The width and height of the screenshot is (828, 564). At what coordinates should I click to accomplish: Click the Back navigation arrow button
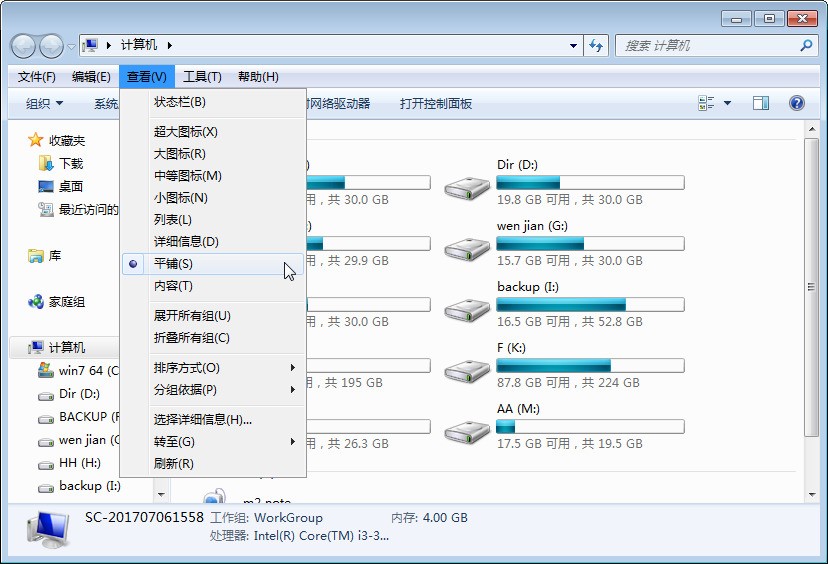[x=23, y=46]
